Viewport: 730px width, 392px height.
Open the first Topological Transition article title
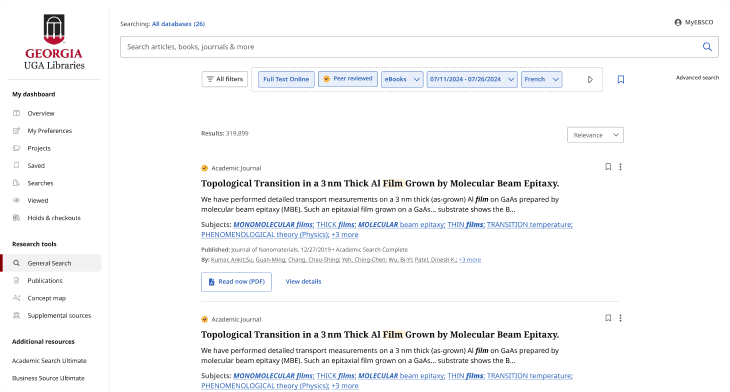(380, 183)
